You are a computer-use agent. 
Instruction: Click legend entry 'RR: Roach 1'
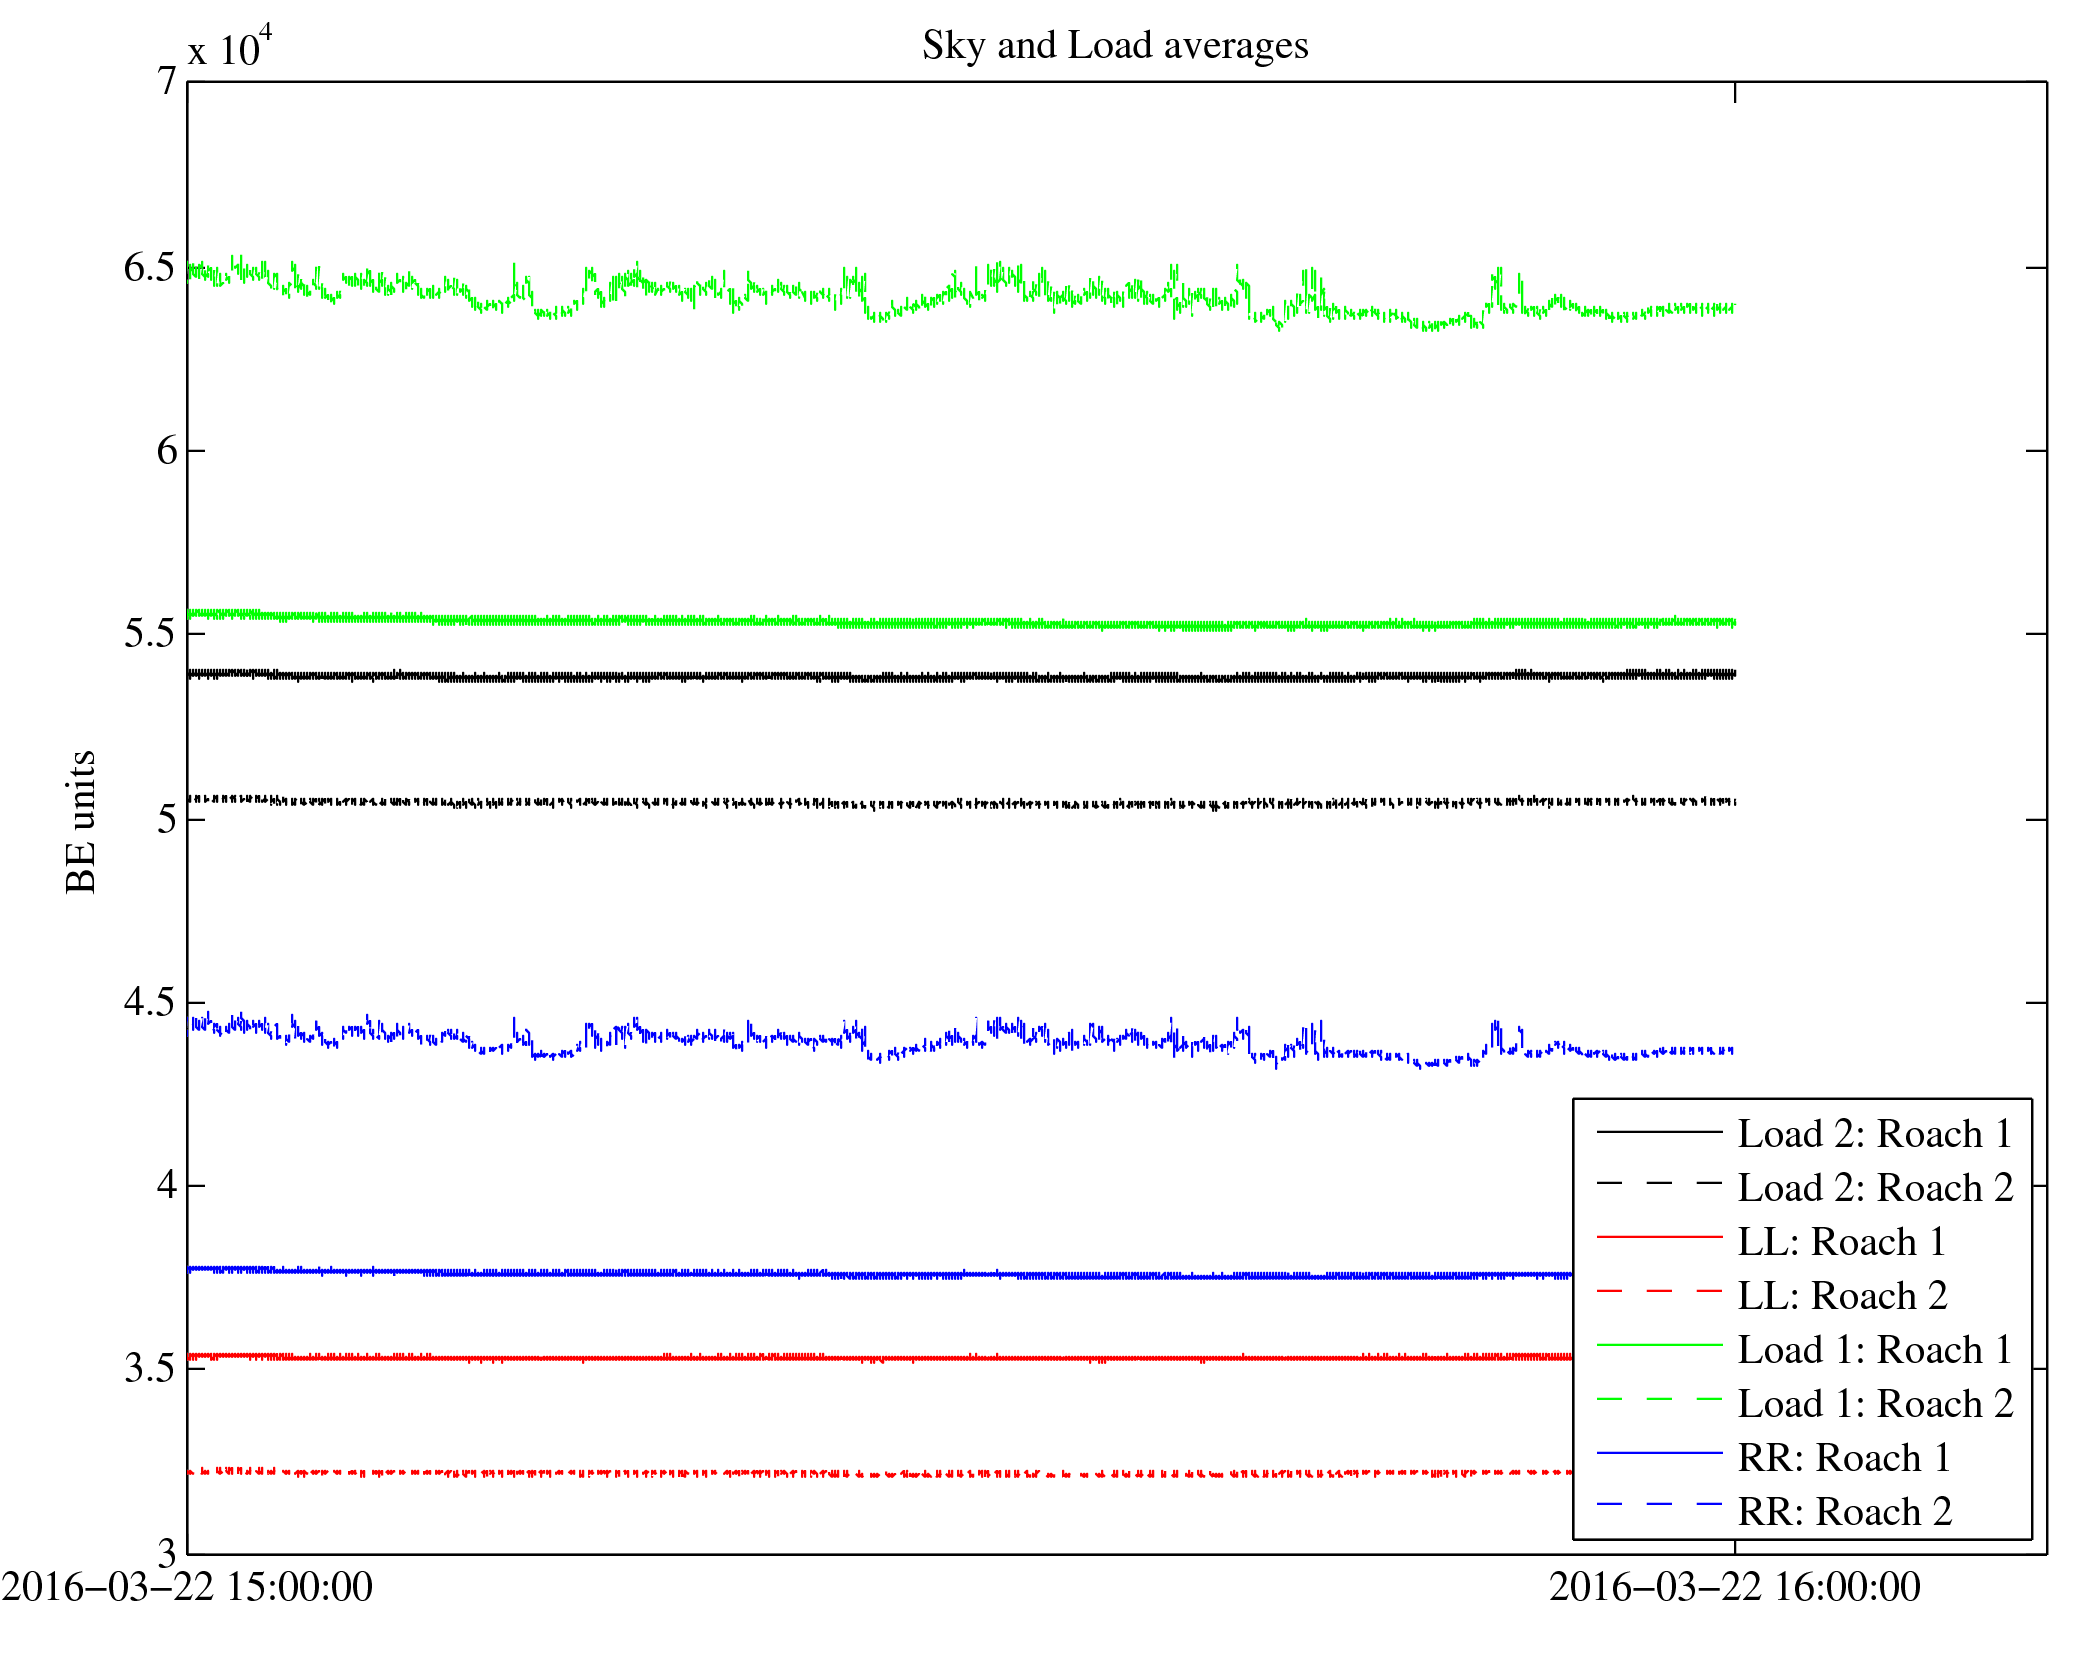(x=1843, y=1458)
